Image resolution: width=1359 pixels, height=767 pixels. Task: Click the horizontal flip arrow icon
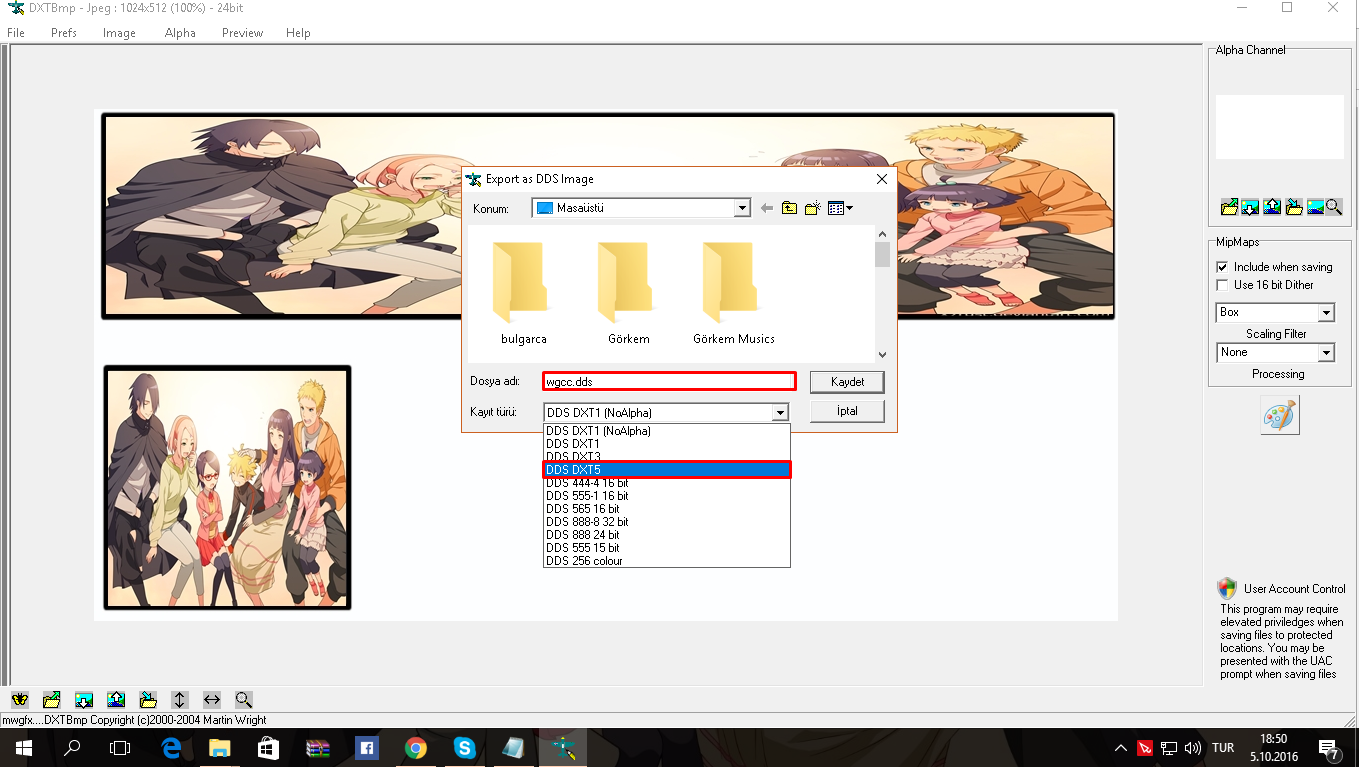coord(212,700)
